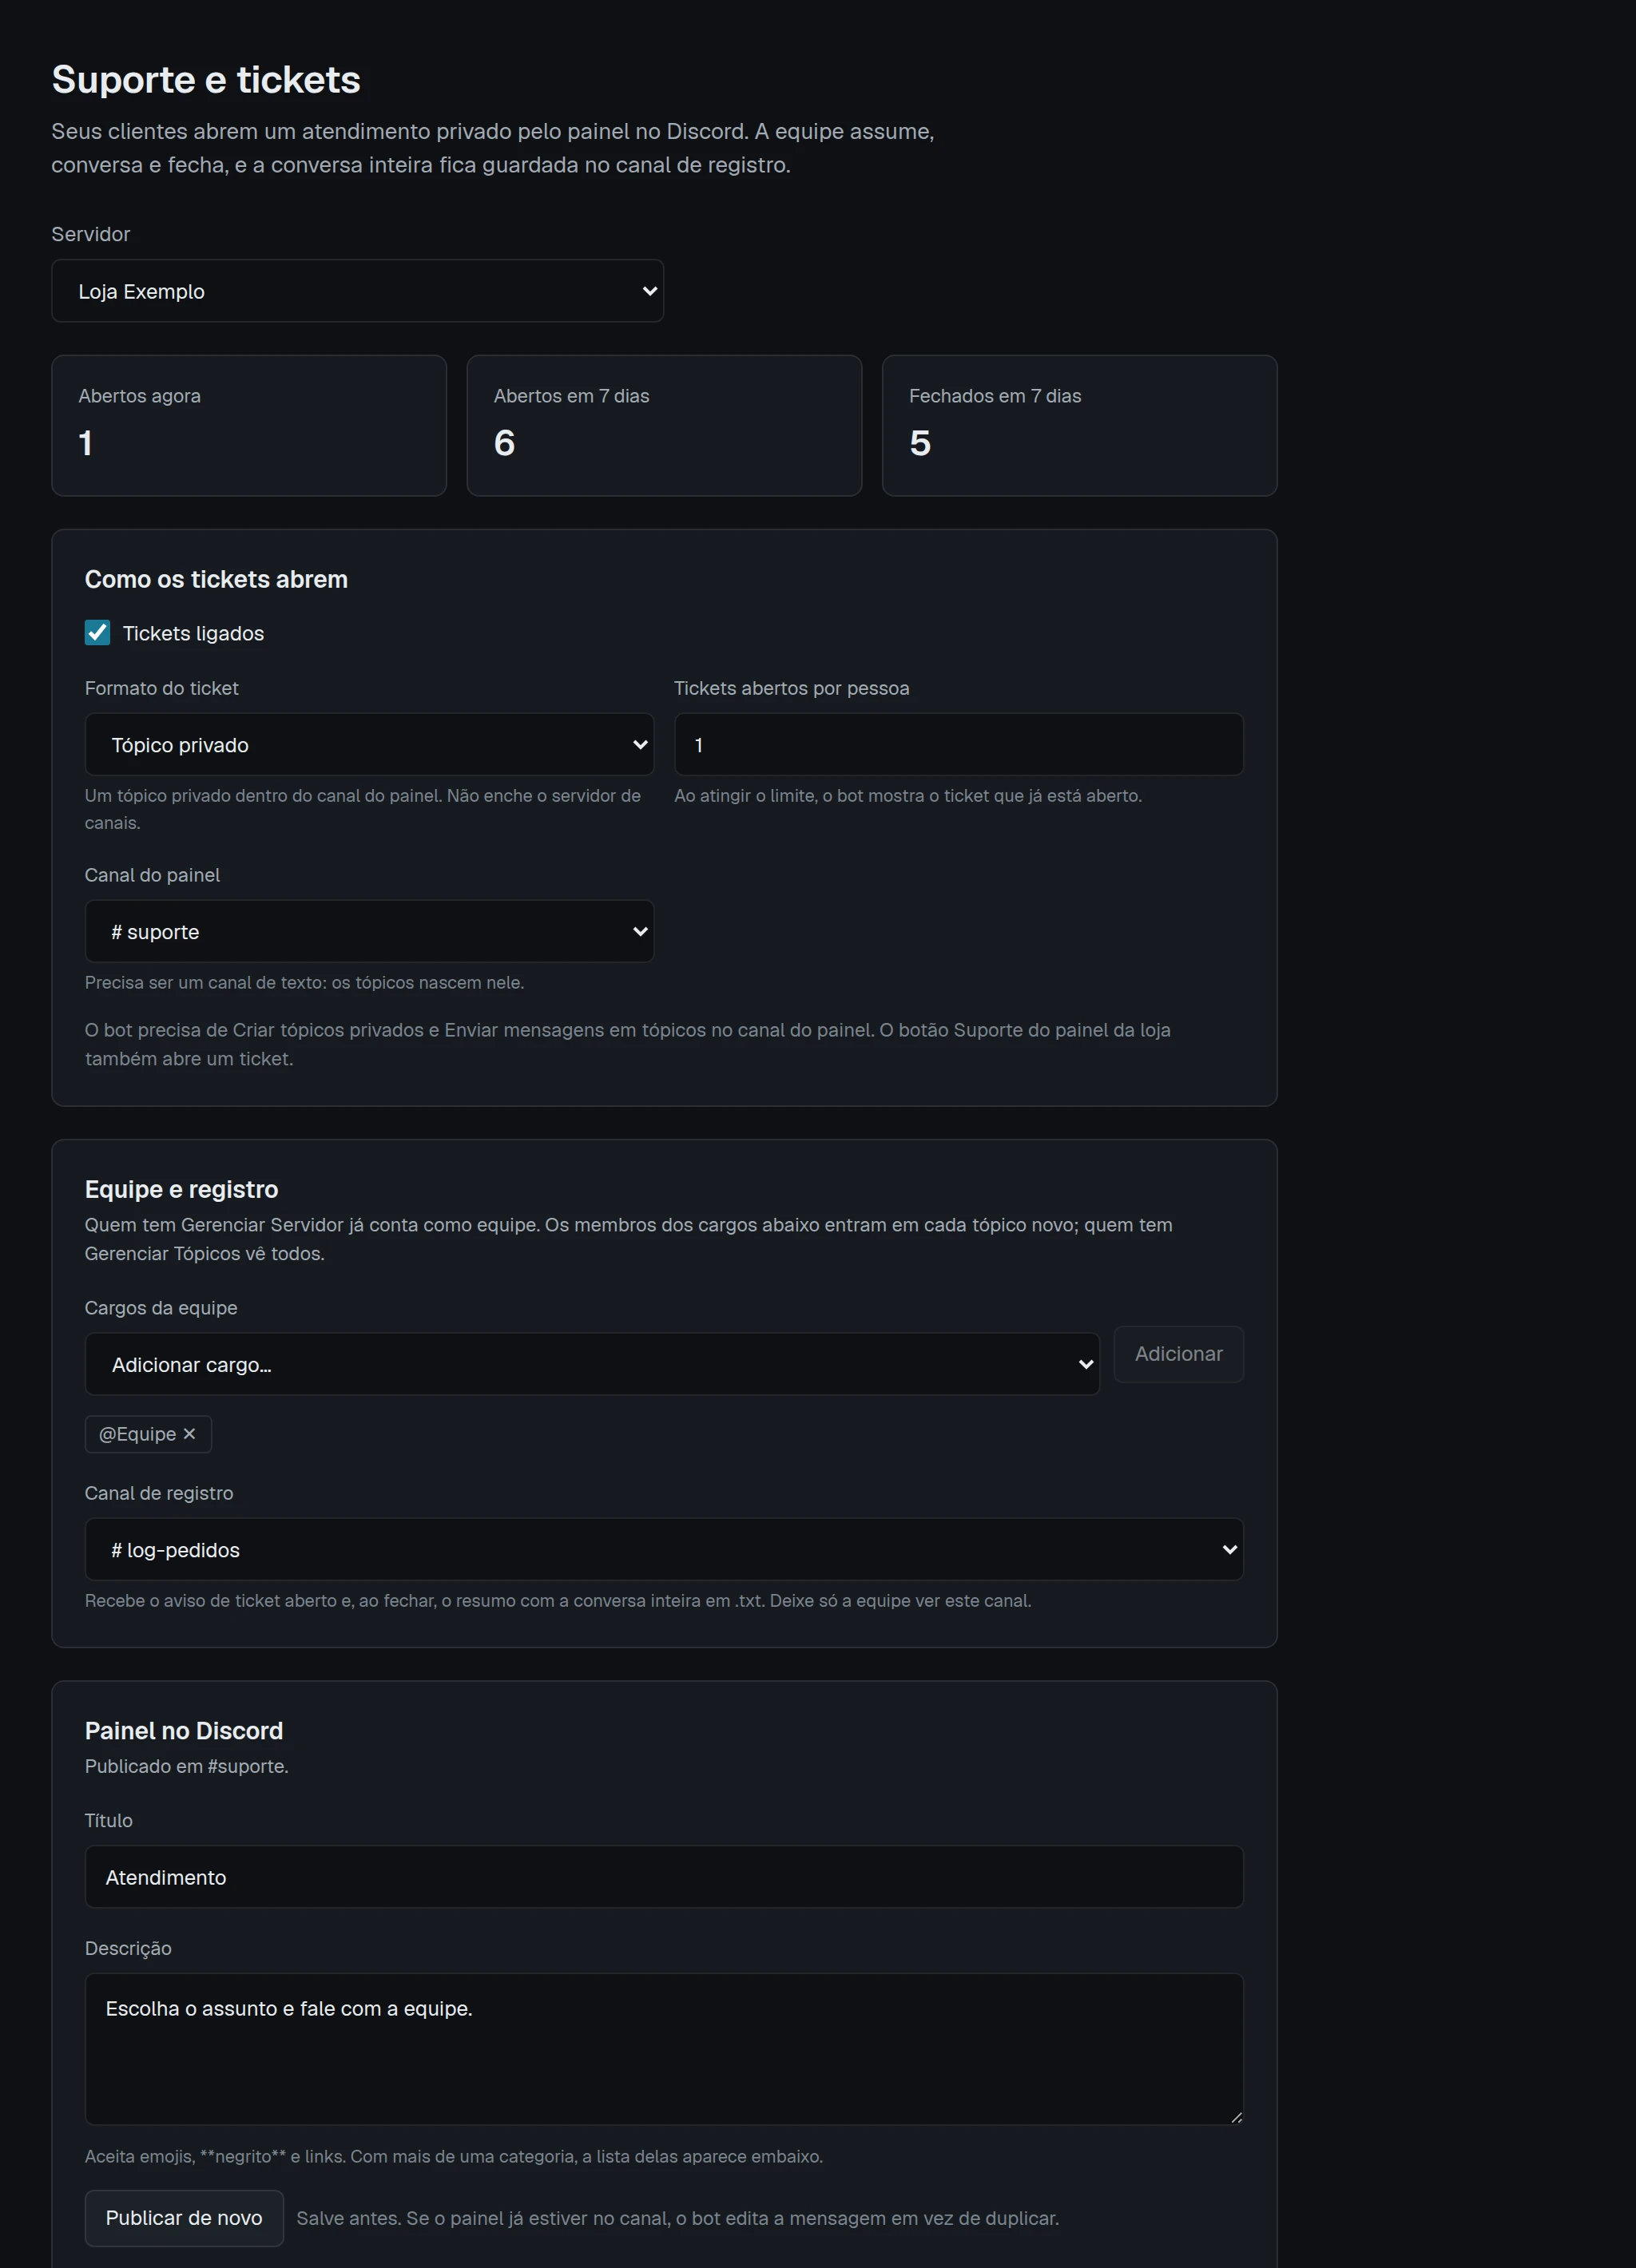Remove the @Equipe role tag
This screenshot has width=1636, height=2268.
click(189, 1434)
